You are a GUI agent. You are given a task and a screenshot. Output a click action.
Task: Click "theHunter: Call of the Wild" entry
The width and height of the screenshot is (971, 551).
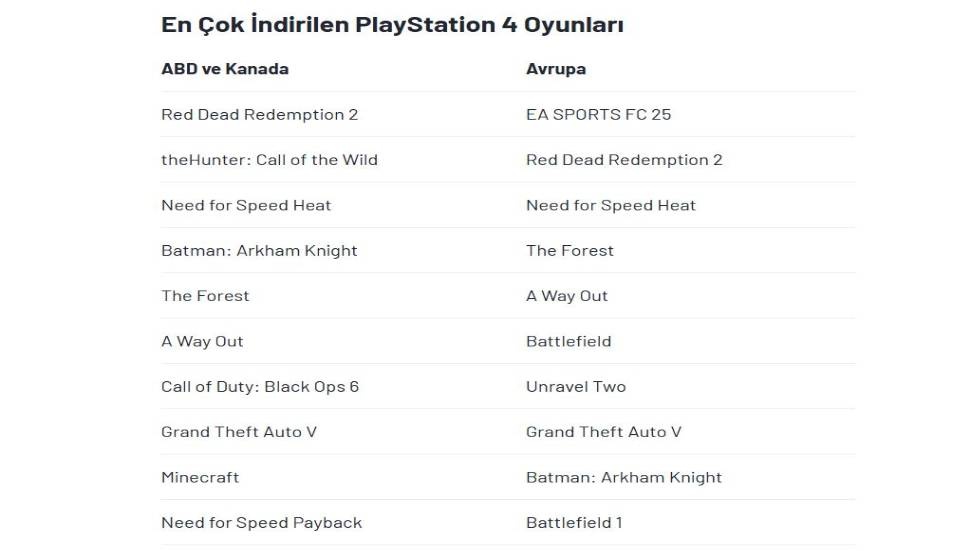pyautogui.click(x=269, y=159)
